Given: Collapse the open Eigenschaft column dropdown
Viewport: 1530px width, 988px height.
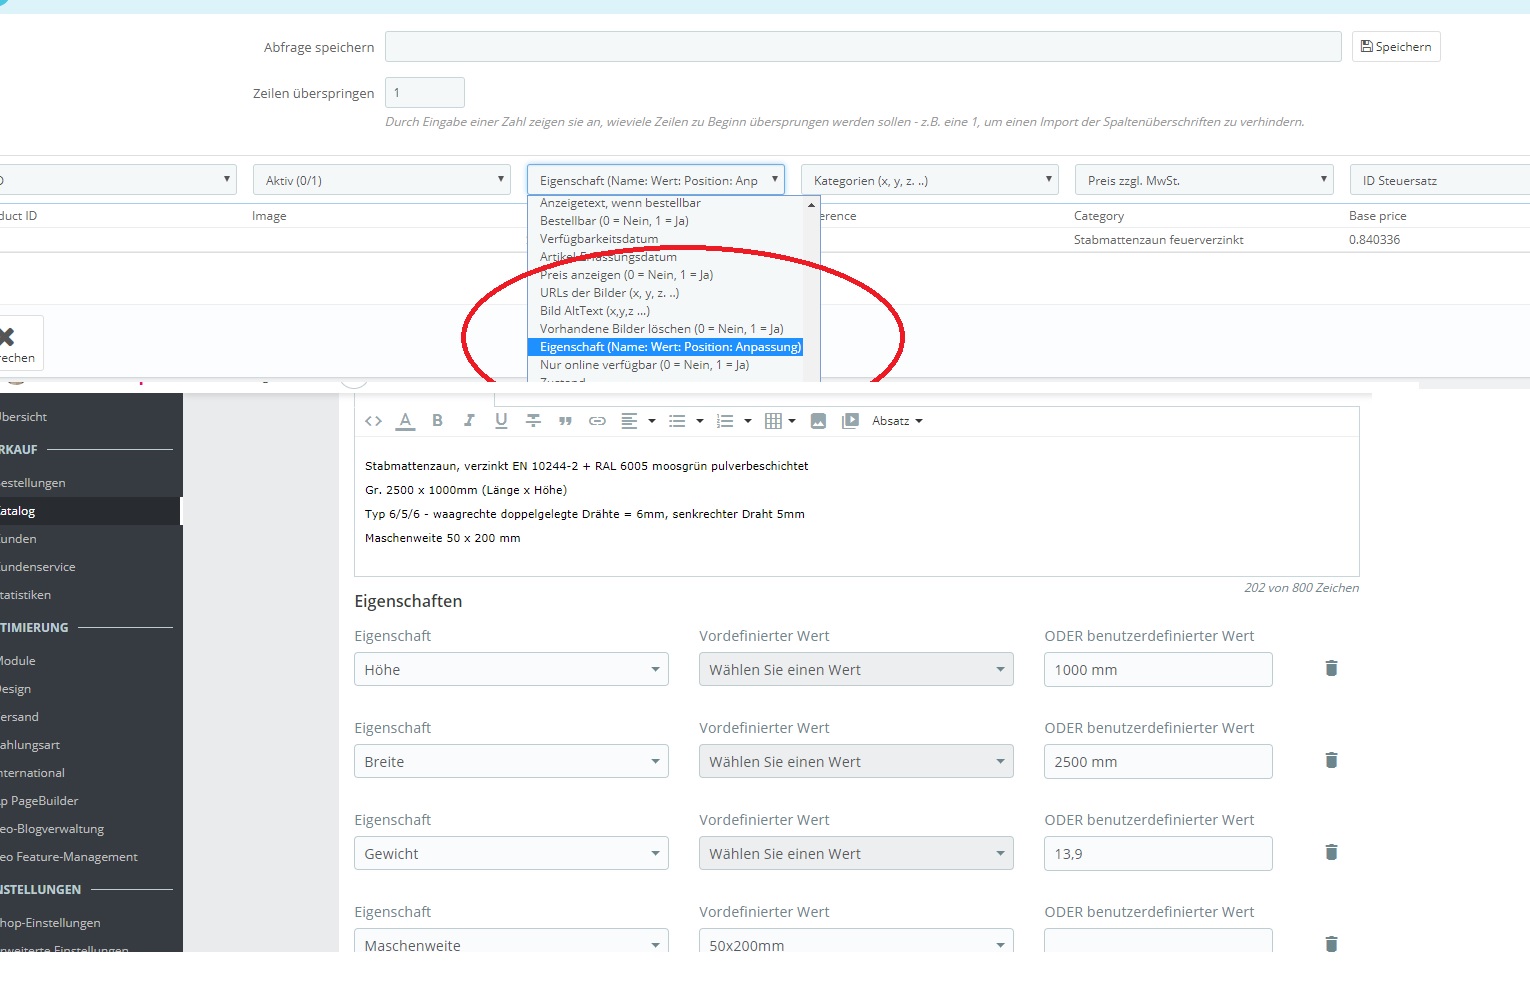Looking at the screenshot, I should (x=656, y=180).
